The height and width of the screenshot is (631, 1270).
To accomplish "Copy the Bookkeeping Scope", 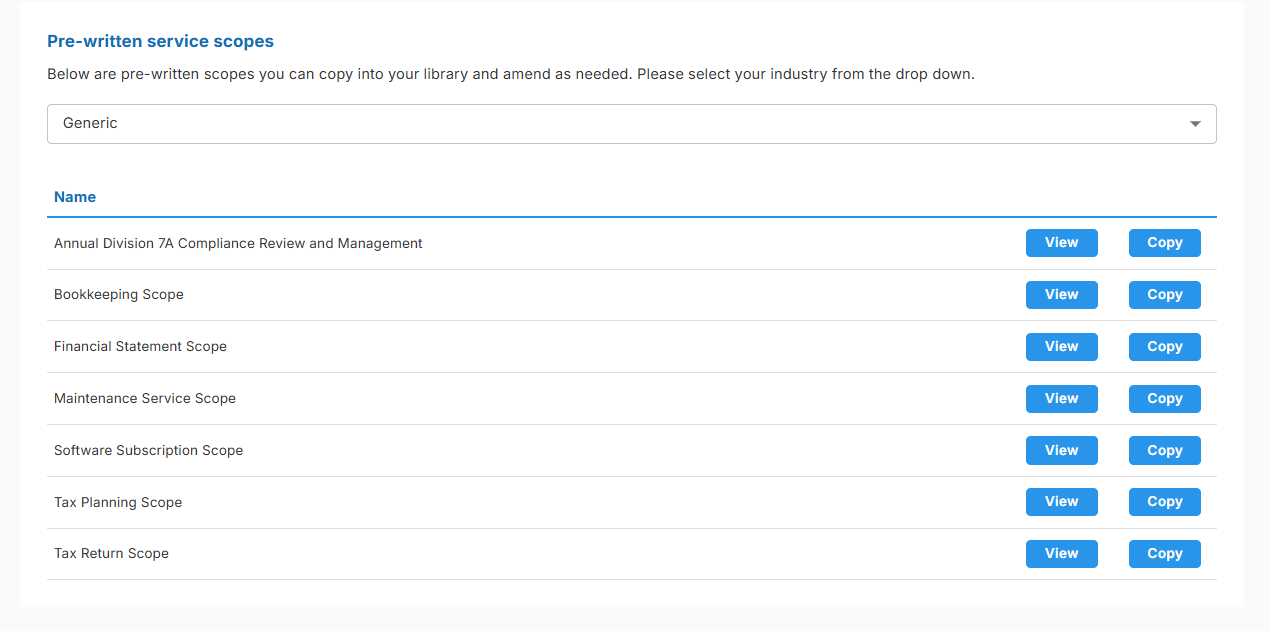I will tap(1164, 295).
